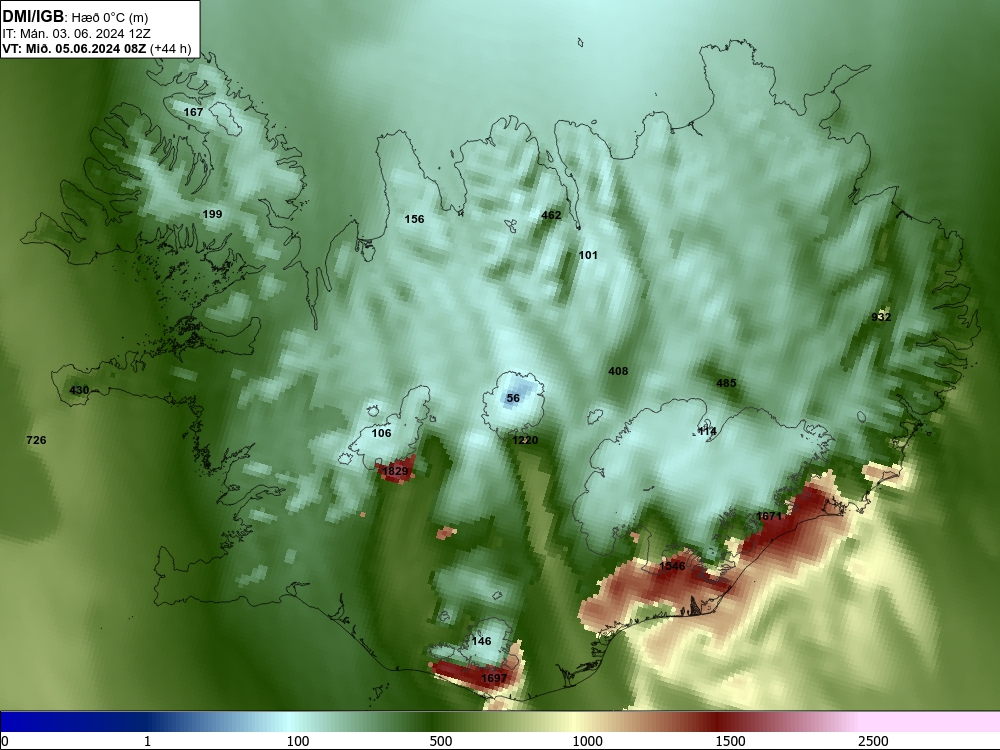The height and width of the screenshot is (750, 1000).
Task: Click the map value 156
Action: 415,219
